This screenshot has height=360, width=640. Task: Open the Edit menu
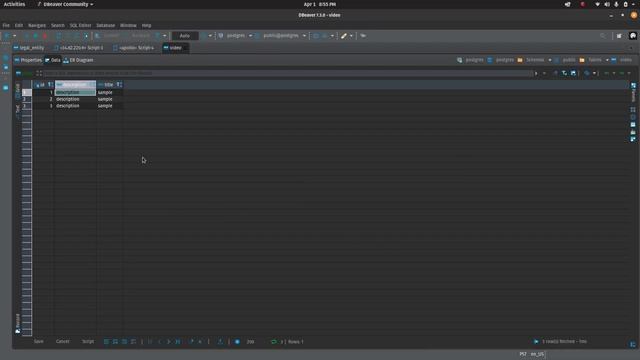pyautogui.click(x=19, y=25)
